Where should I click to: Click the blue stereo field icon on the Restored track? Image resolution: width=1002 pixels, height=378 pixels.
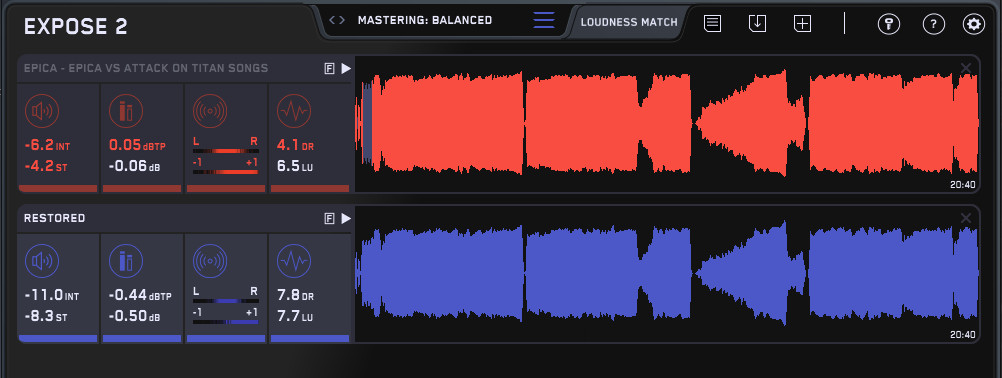click(x=210, y=261)
